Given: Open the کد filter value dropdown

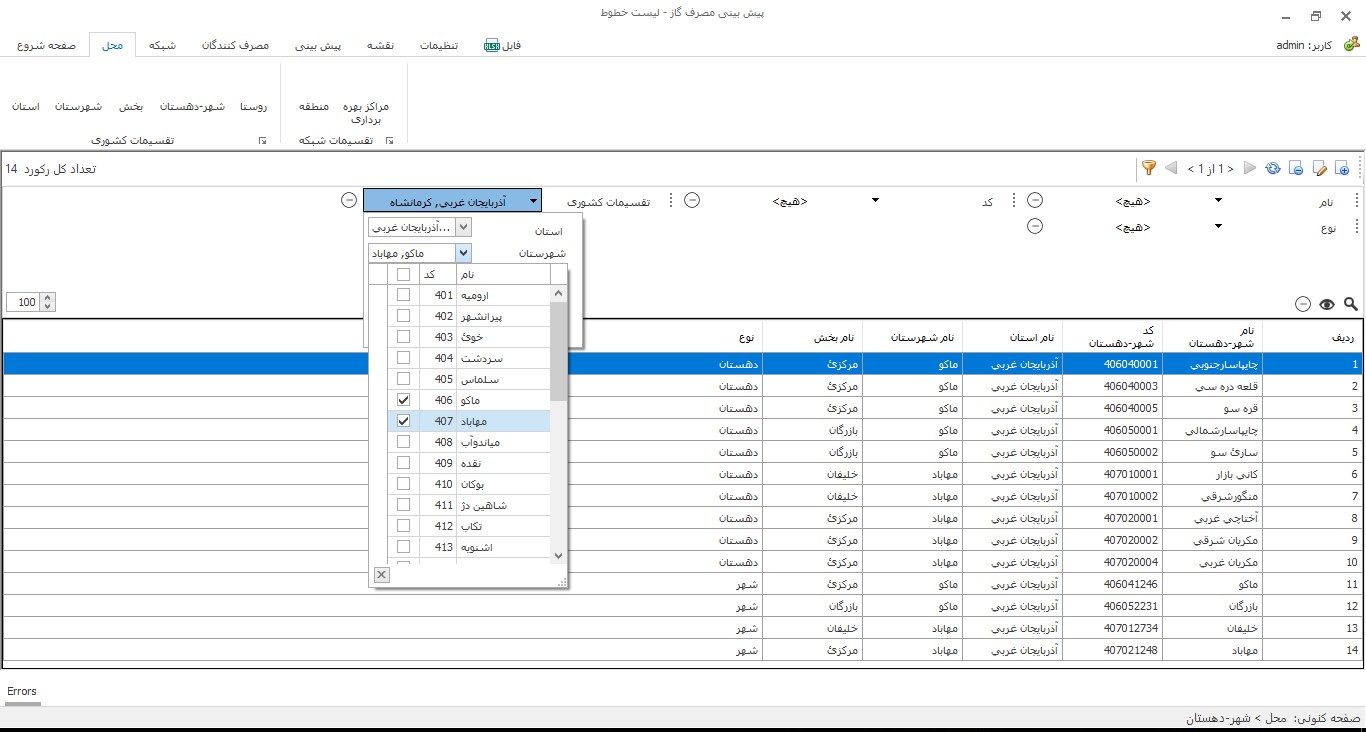Looking at the screenshot, I should click(875, 200).
